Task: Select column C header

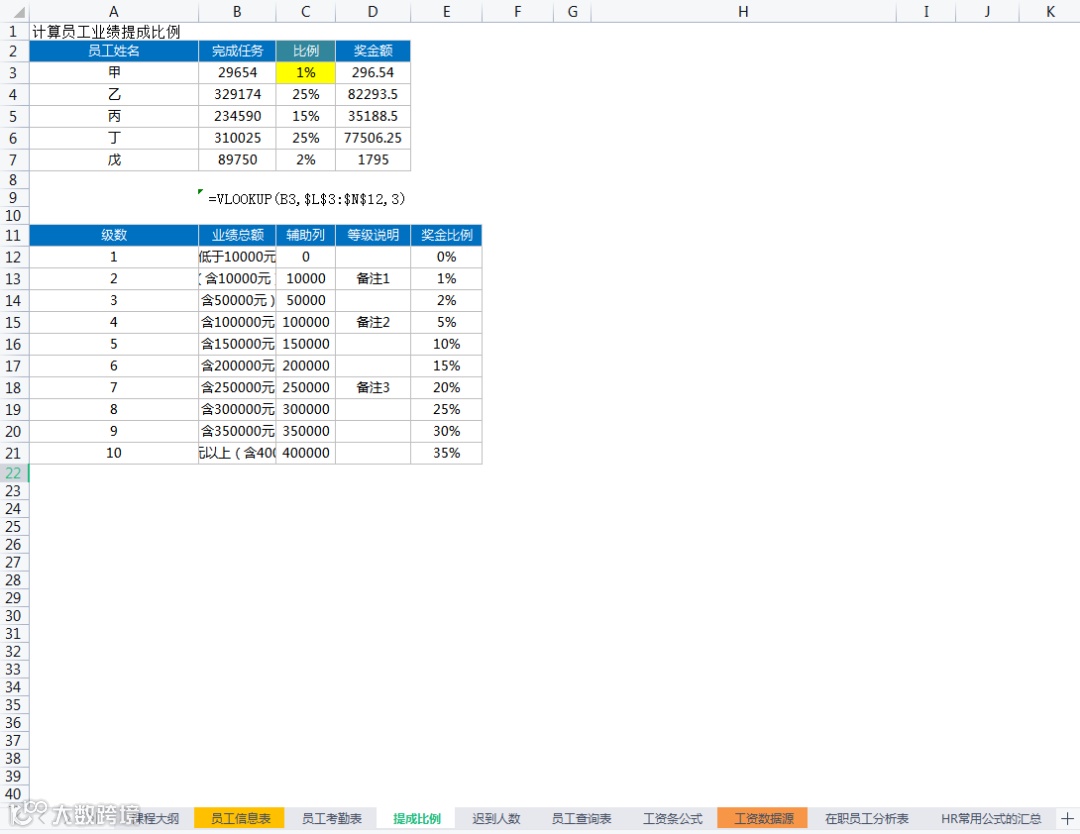Action: (305, 12)
